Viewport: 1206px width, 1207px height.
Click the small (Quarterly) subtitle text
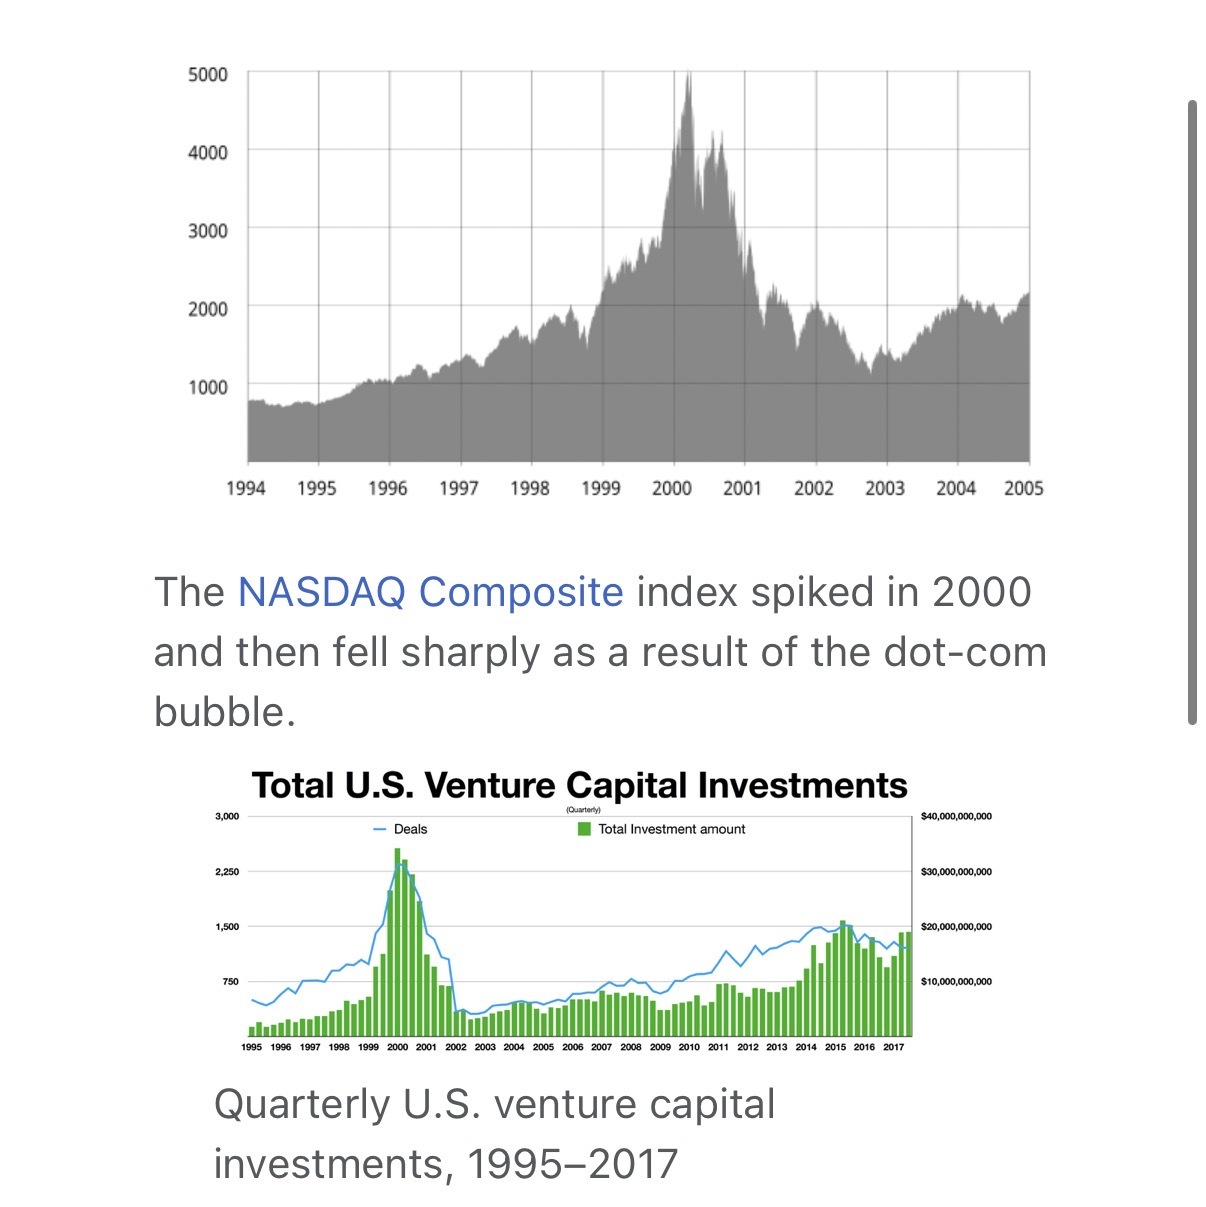tap(583, 809)
